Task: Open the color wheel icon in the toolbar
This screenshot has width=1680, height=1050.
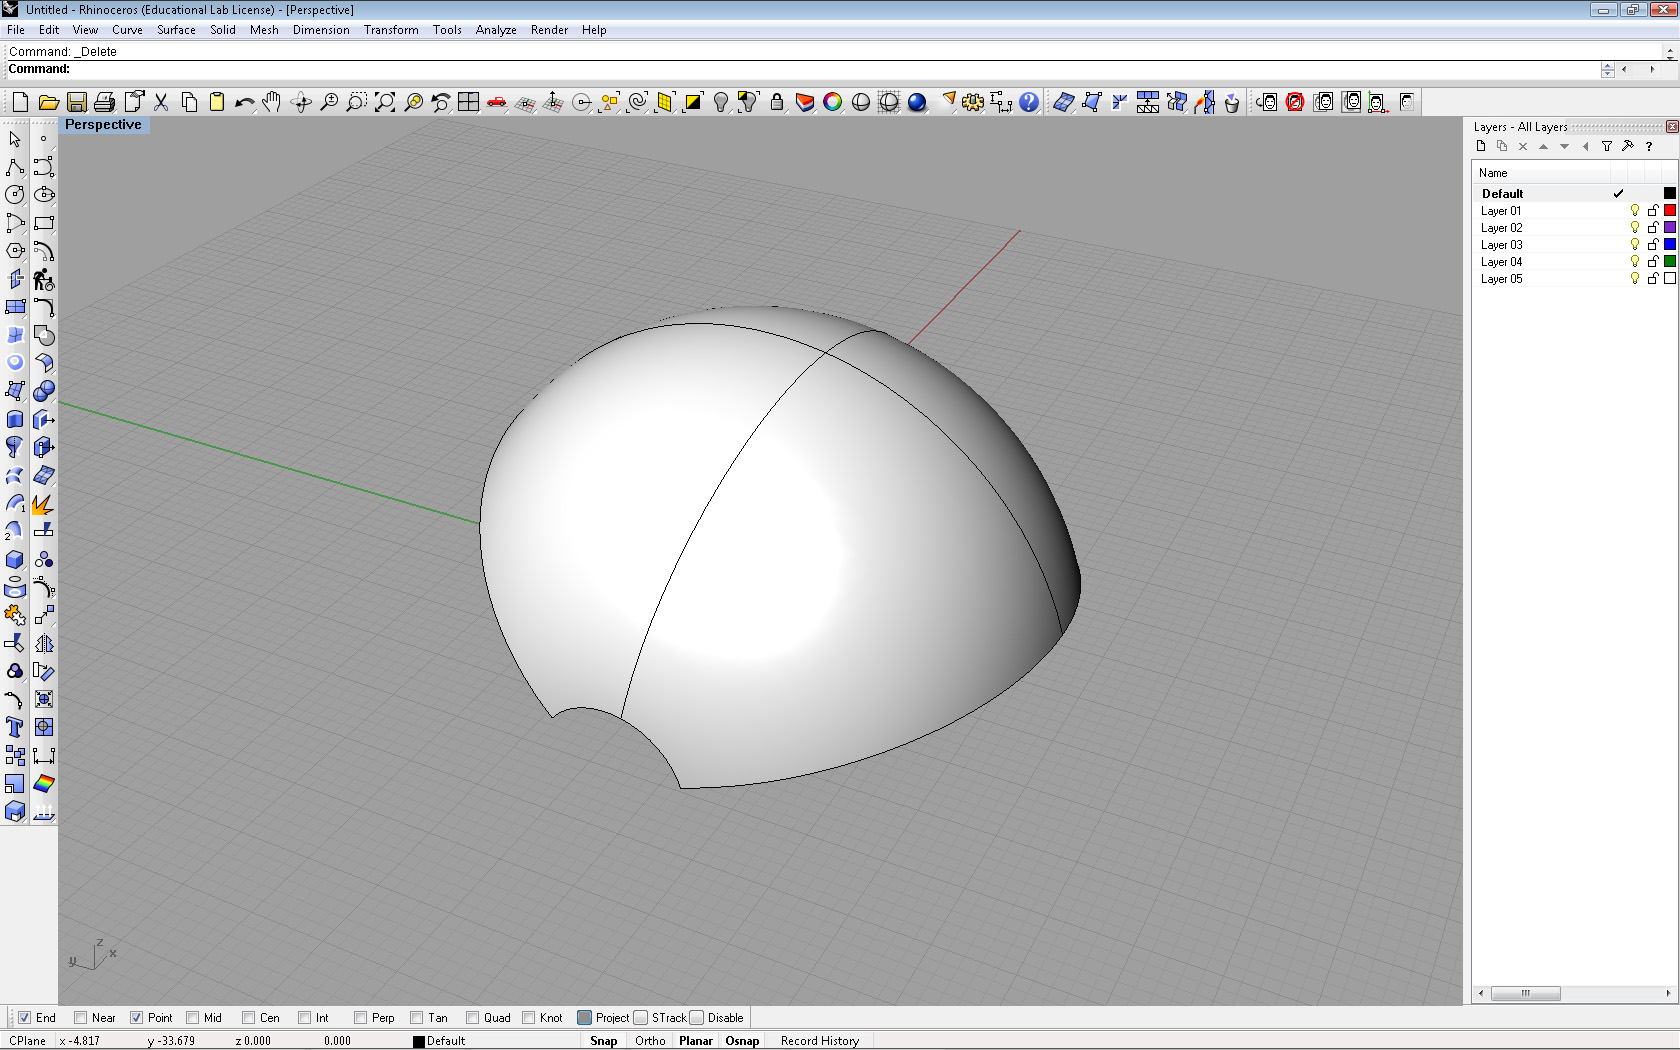Action: [x=832, y=102]
